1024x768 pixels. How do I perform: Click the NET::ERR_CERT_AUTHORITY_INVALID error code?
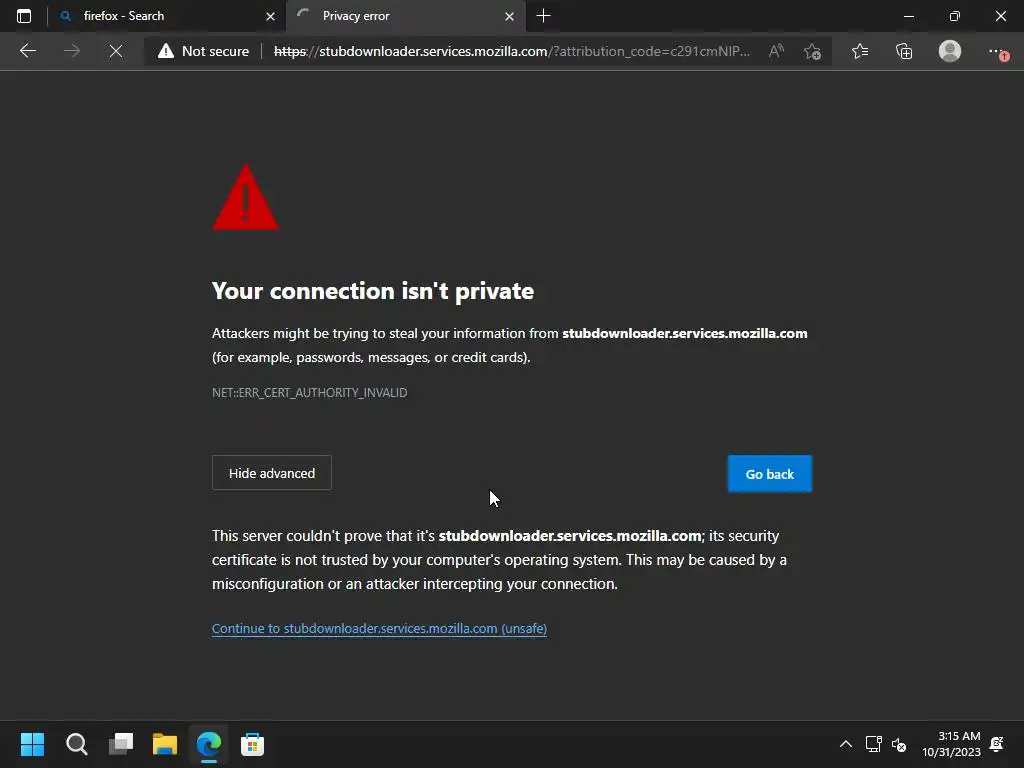point(310,392)
